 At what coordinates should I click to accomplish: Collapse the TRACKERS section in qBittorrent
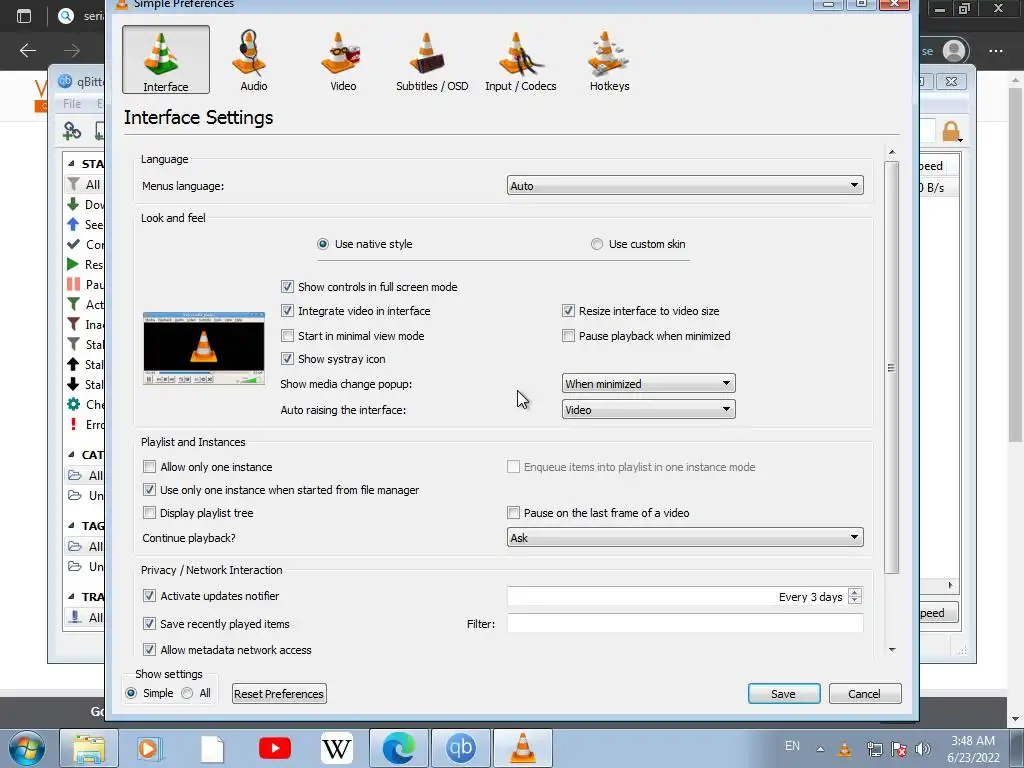point(71,596)
